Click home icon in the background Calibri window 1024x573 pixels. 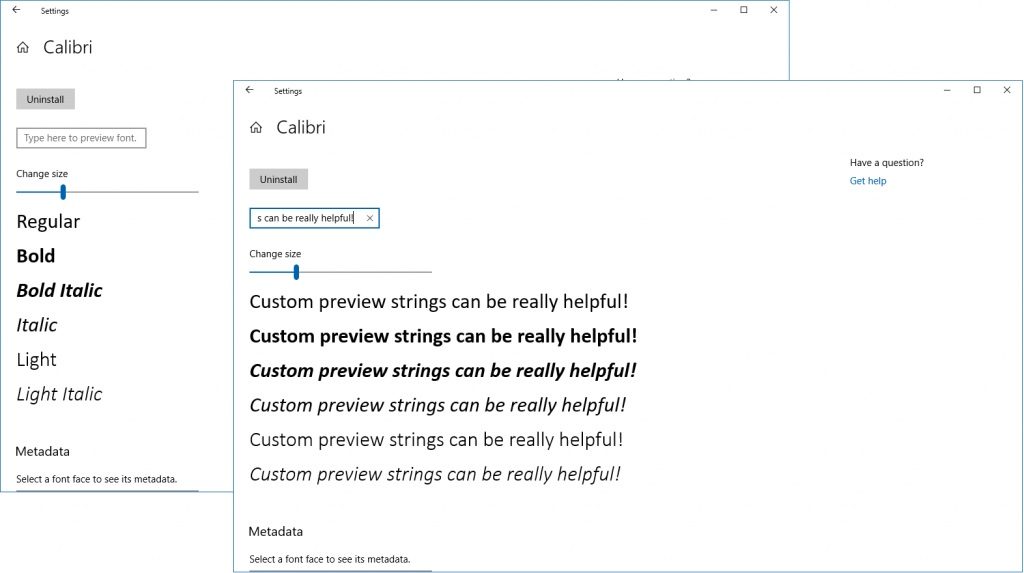[x=23, y=48]
